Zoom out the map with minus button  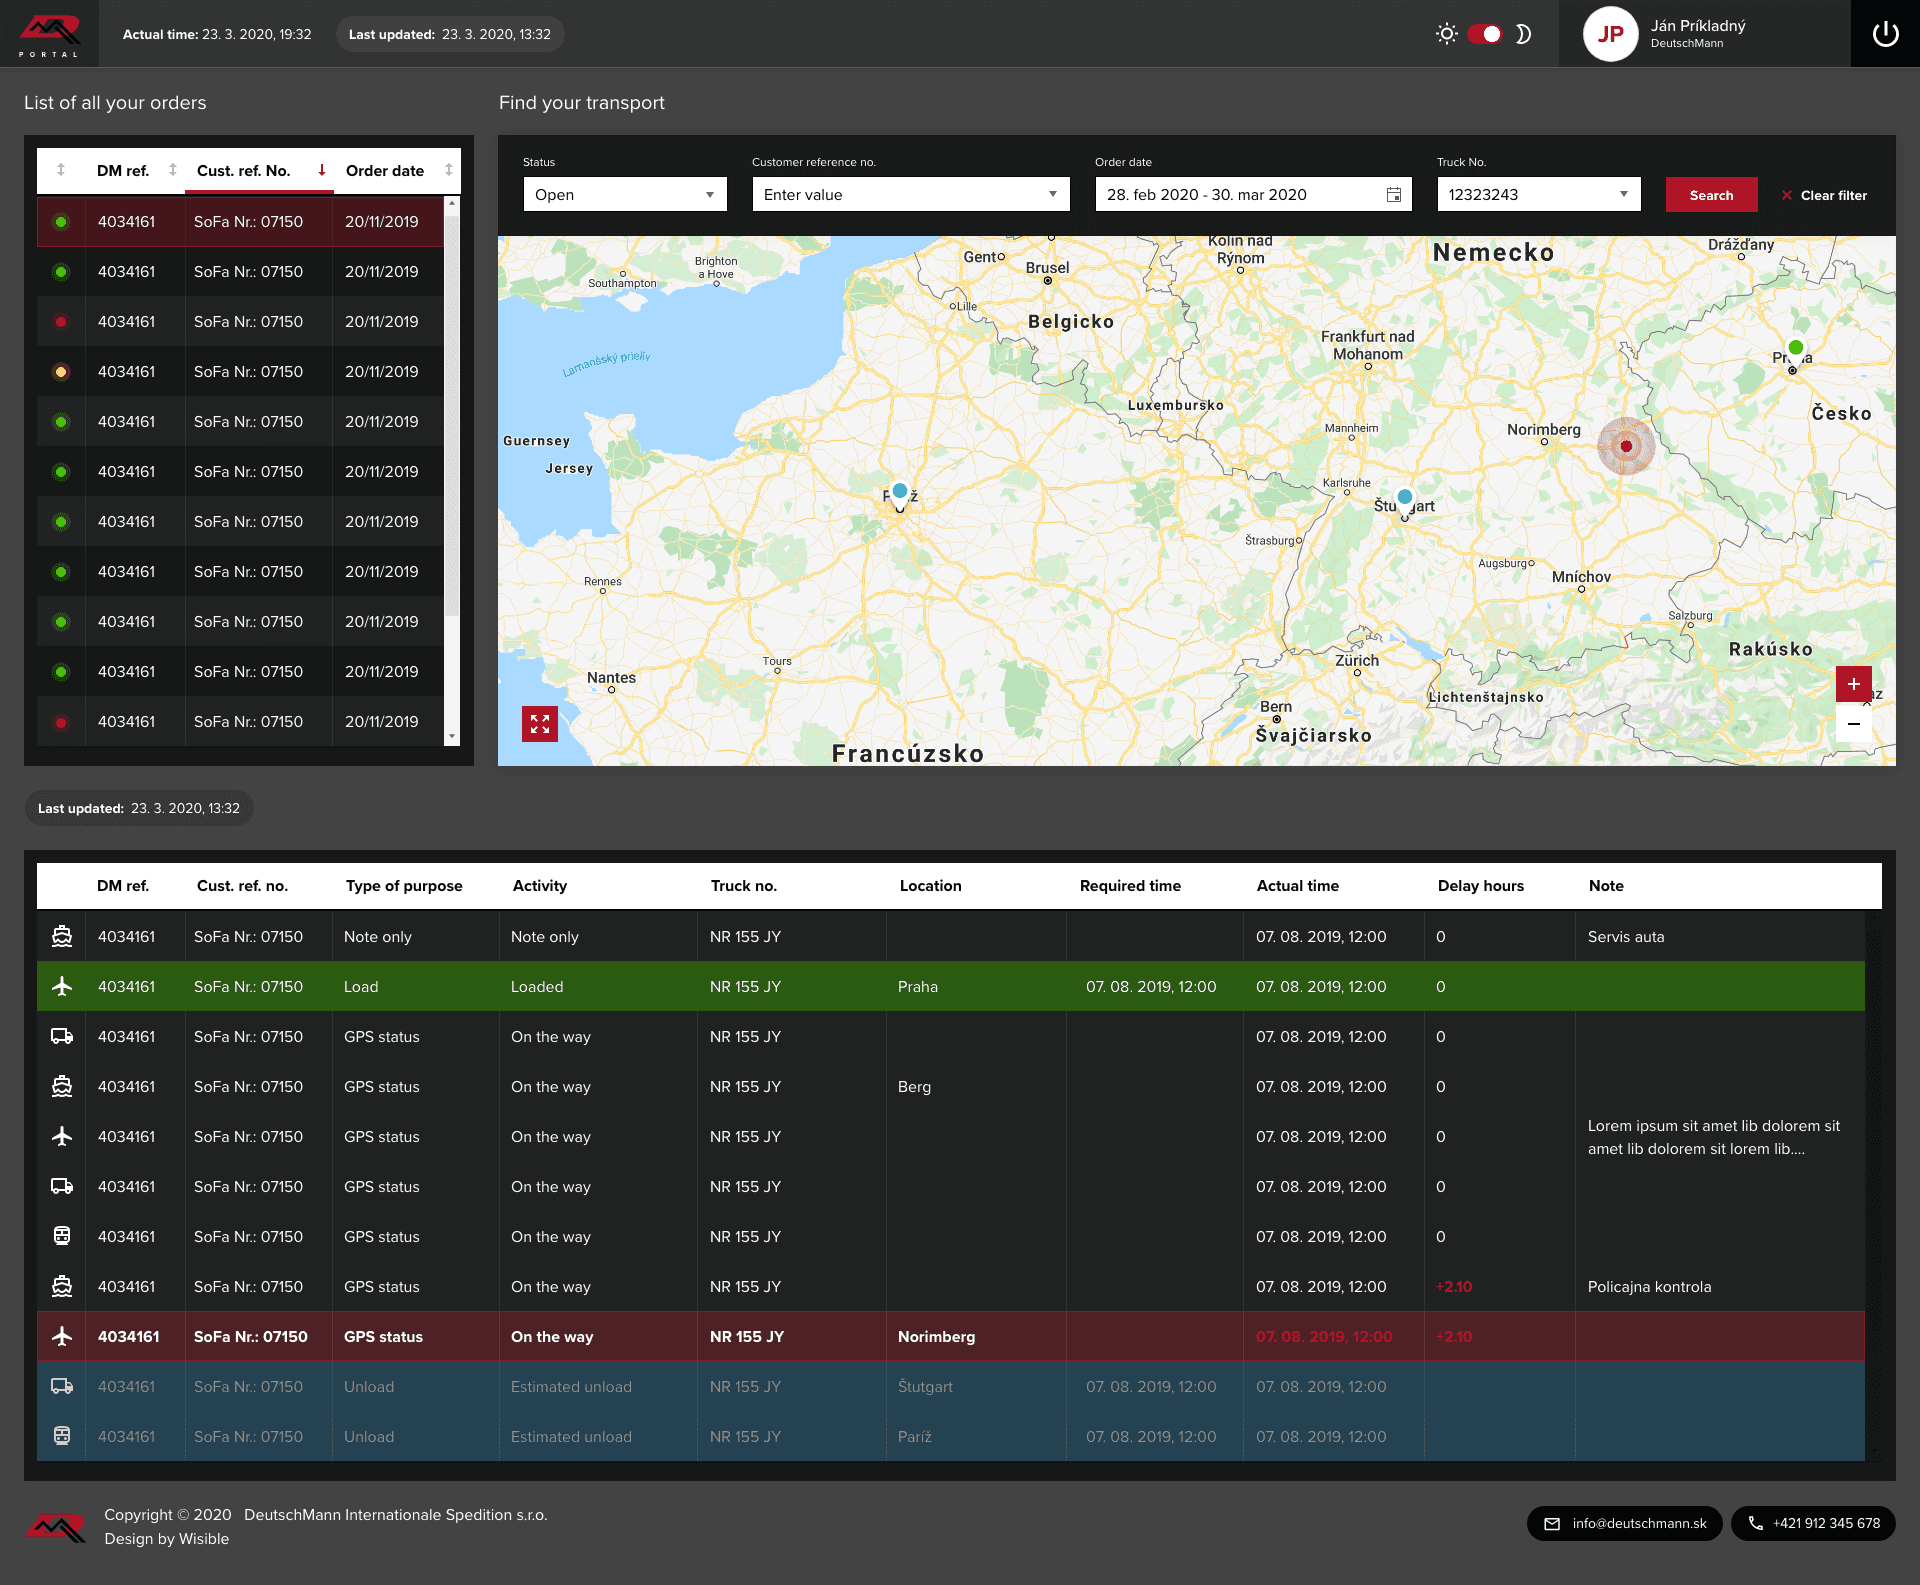click(x=1853, y=724)
